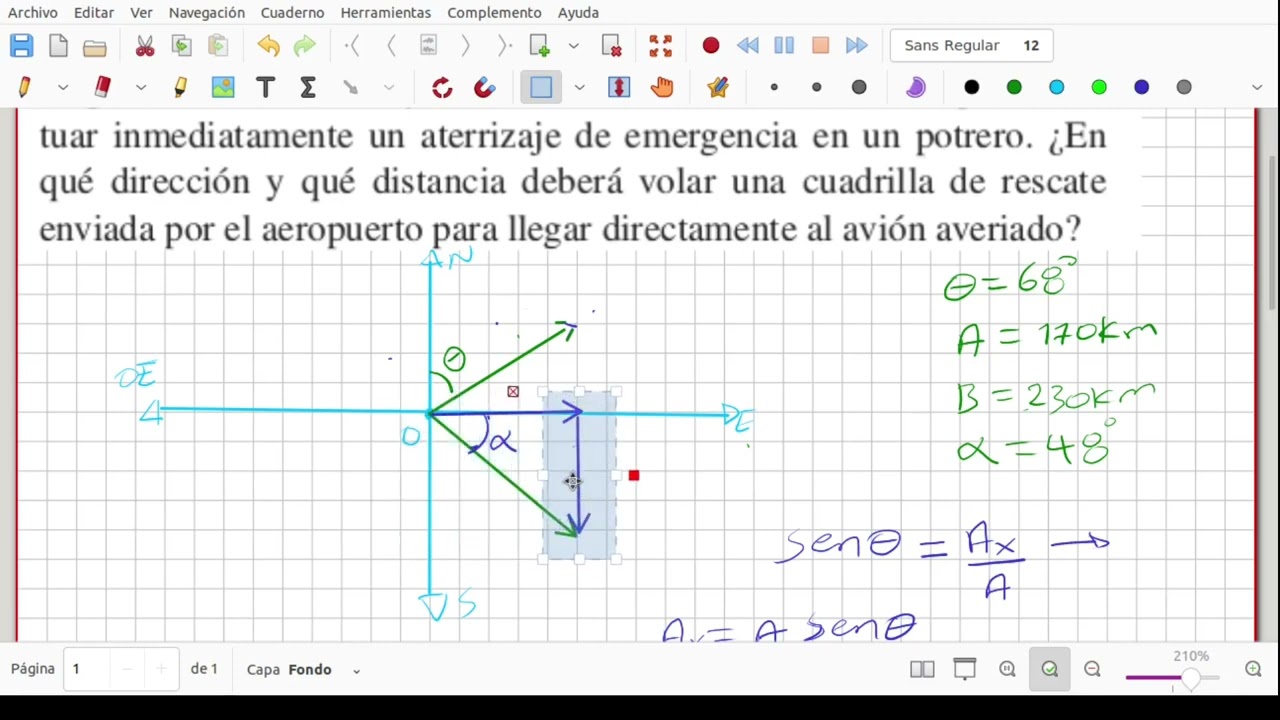
Task: Open the selection tool type dropdown
Action: [580, 87]
